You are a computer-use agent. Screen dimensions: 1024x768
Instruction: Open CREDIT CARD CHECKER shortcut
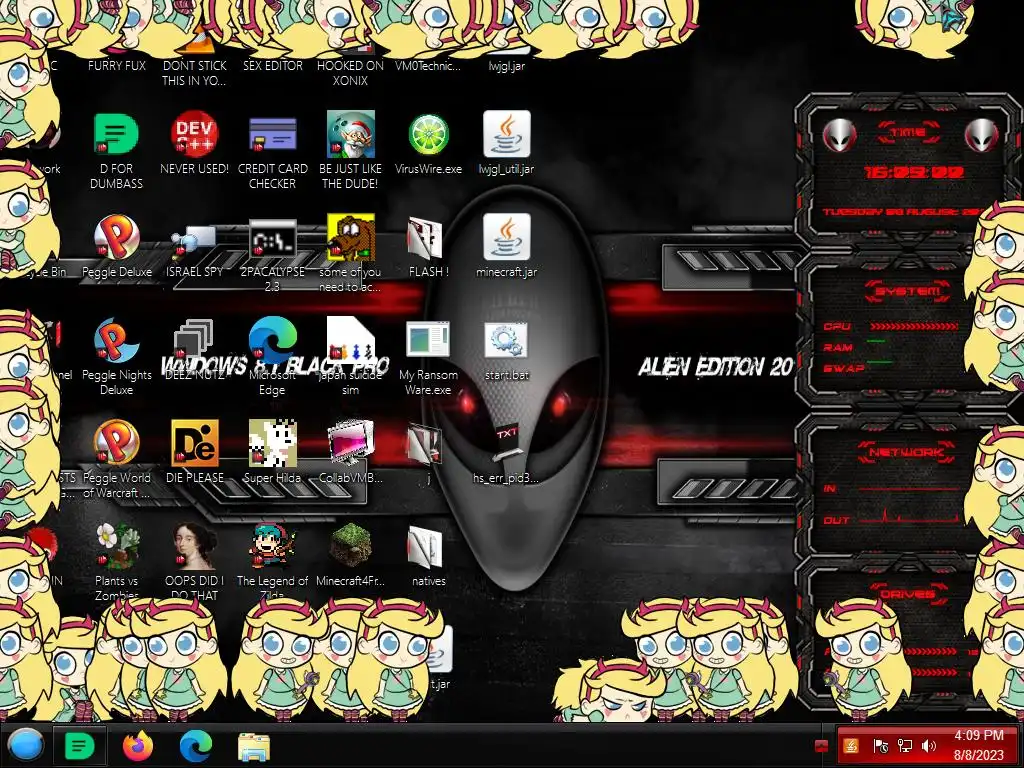(x=272, y=135)
